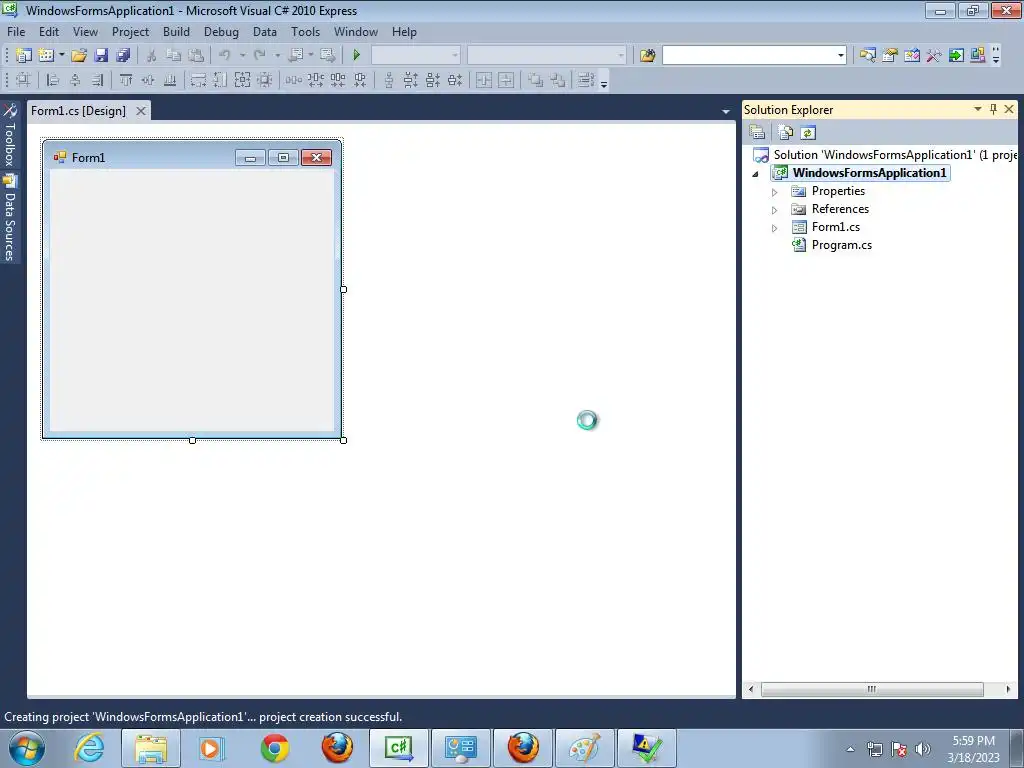Image resolution: width=1024 pixels, height=768 pixels.
Task: Open the Build menu
Action: (x=176, y=32)
